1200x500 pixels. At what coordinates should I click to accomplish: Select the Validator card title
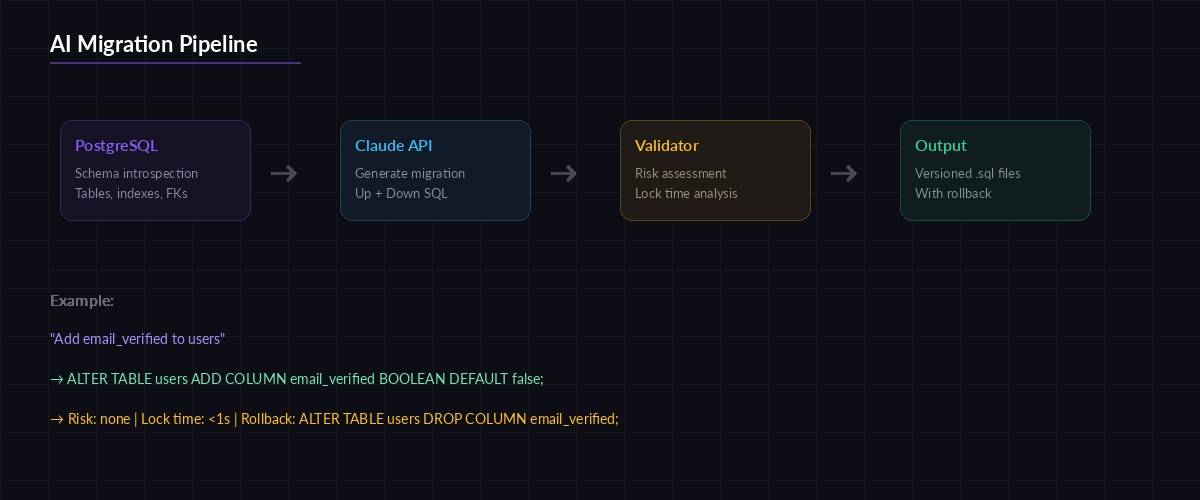pyautogui.click(x=667, y=146)
